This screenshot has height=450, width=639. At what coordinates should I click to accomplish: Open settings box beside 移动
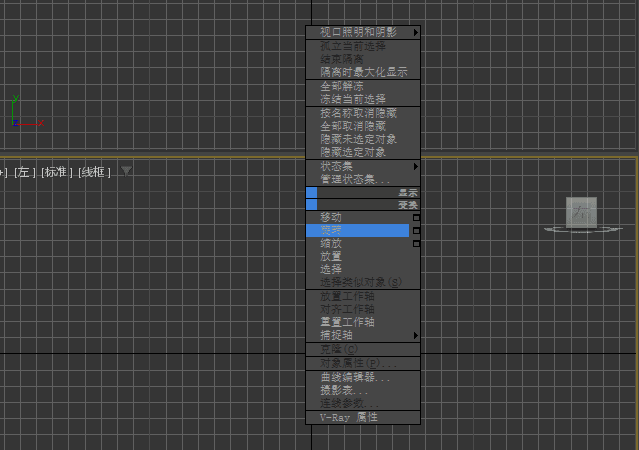point(416,218)
